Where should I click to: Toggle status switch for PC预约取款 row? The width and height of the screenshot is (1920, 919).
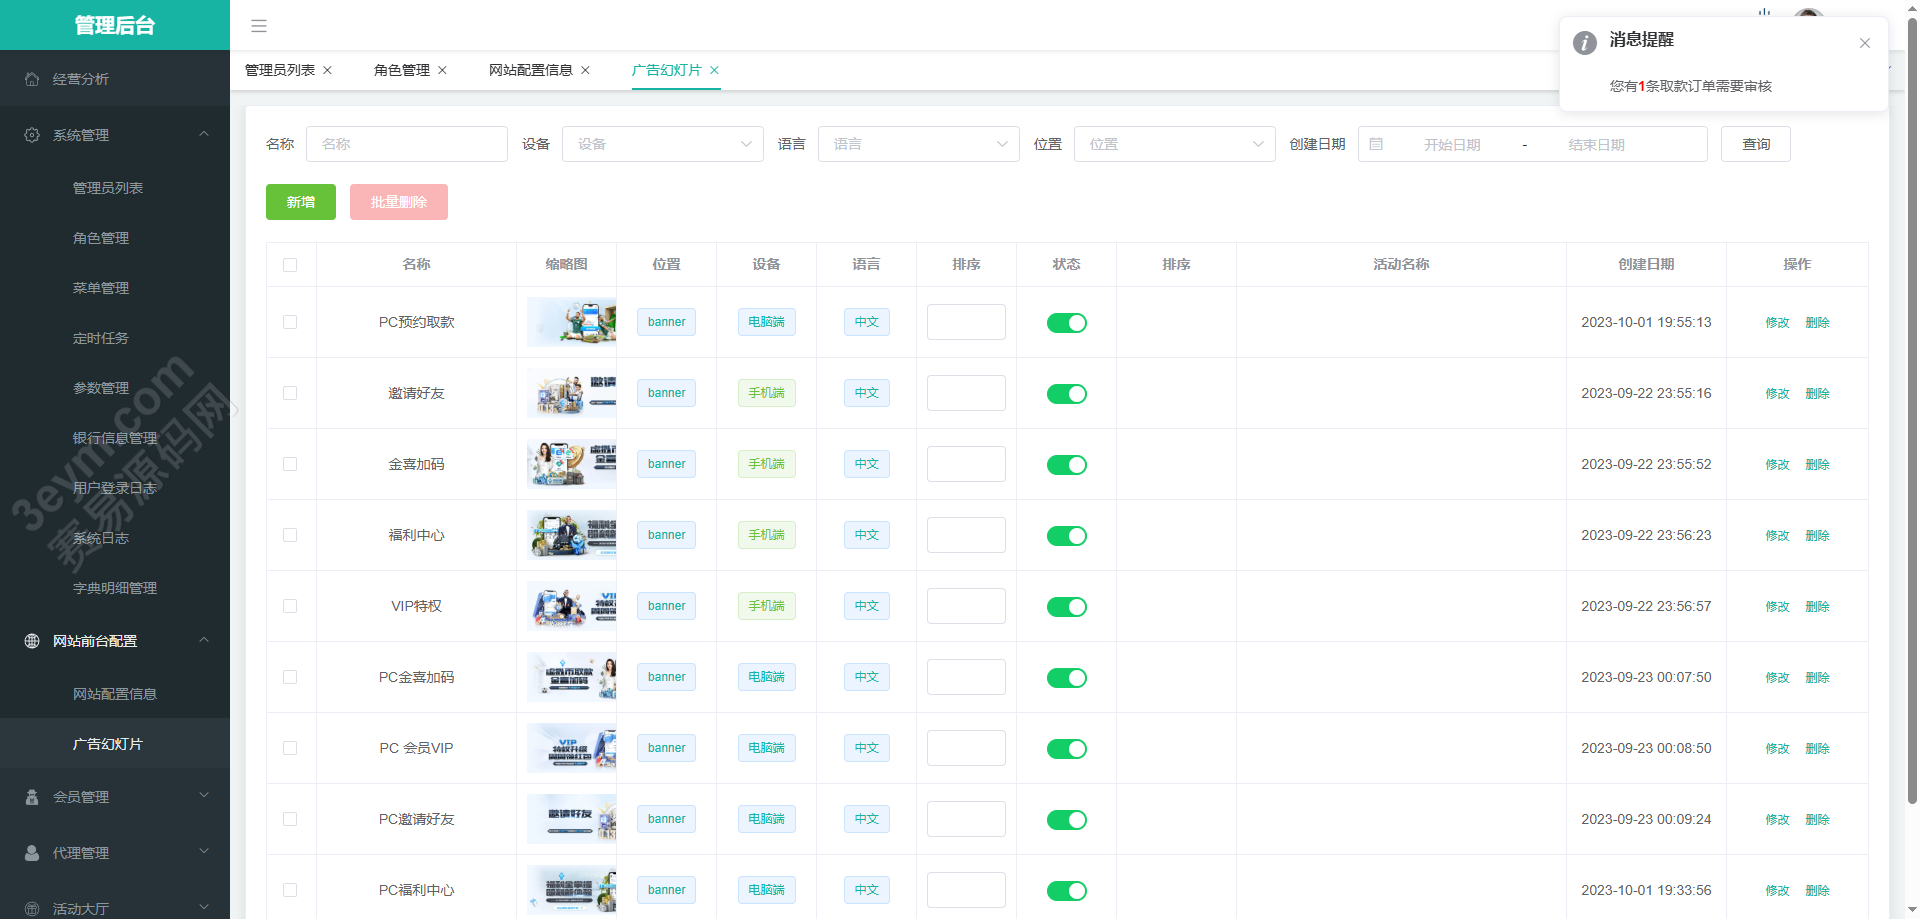pyautogui.click(x=1066, y=323)
